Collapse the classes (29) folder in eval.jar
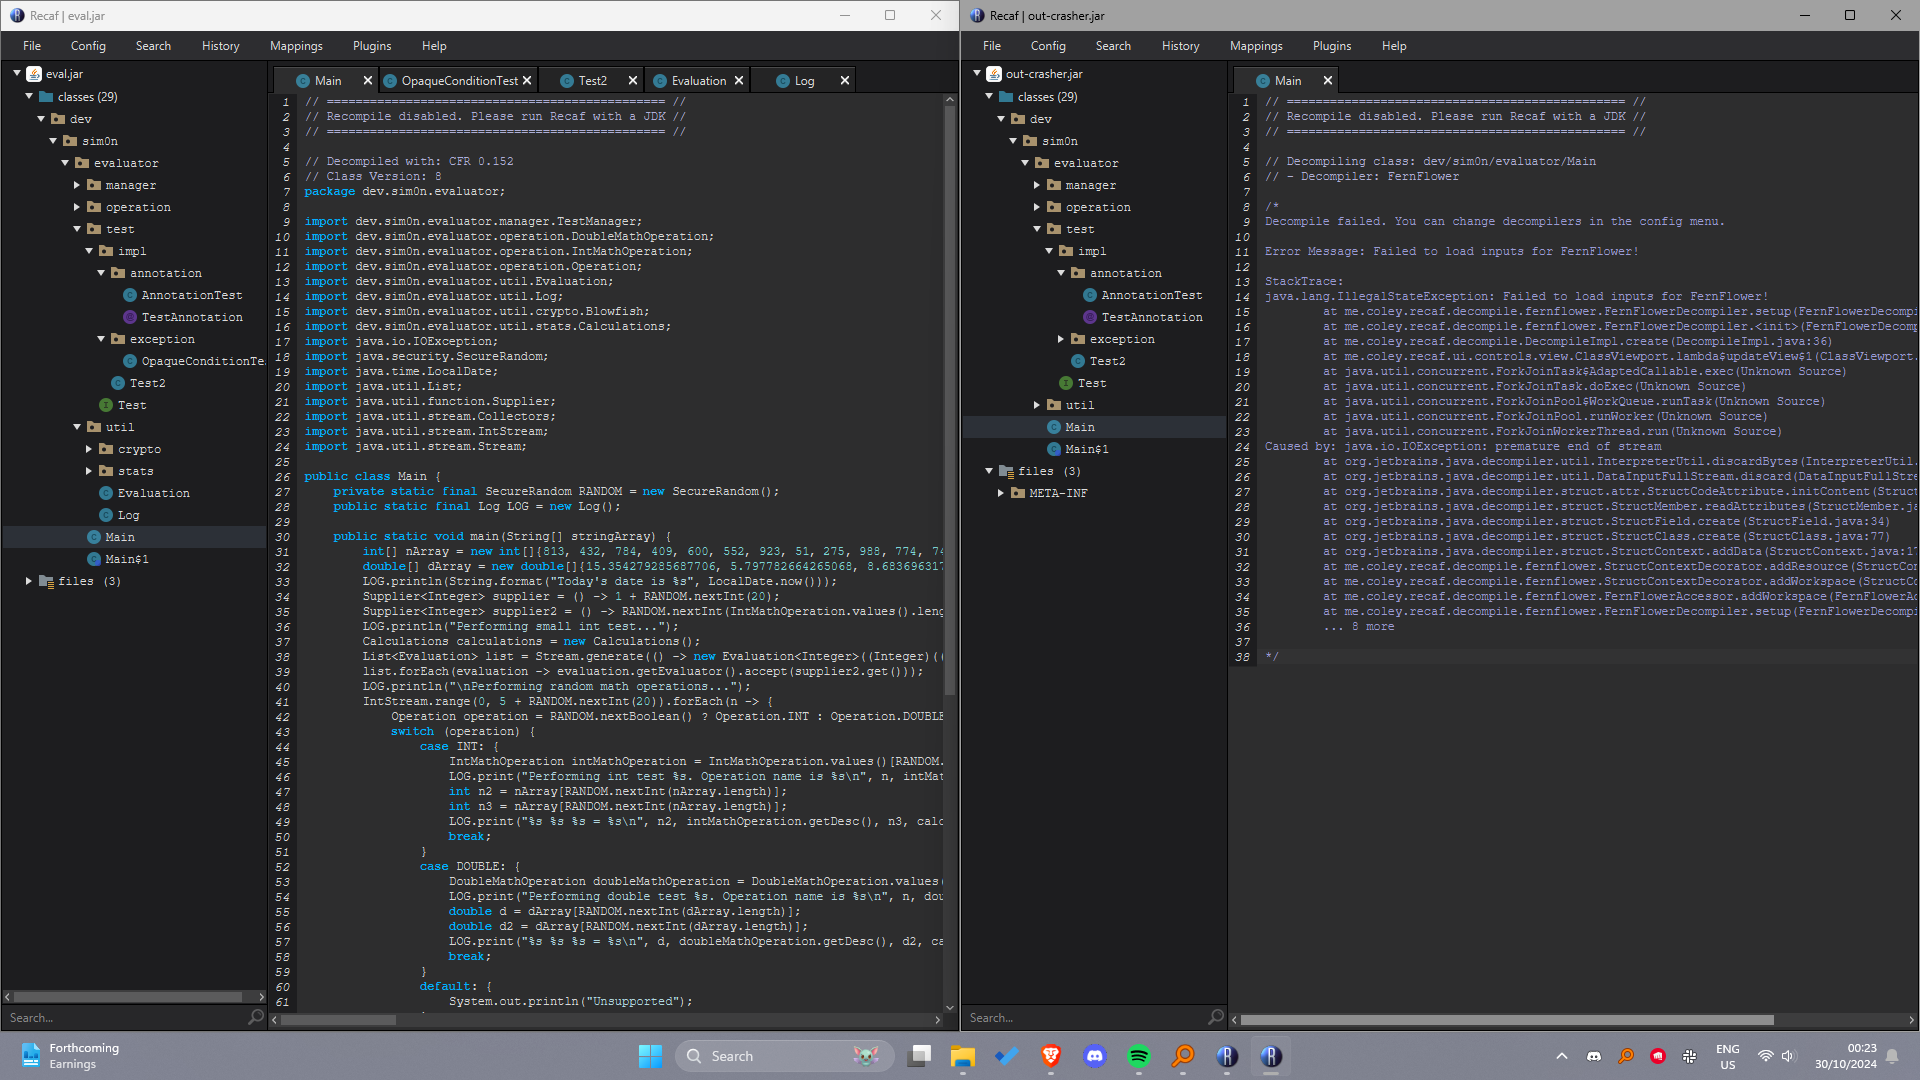1920x1080 pixels. 29,96
